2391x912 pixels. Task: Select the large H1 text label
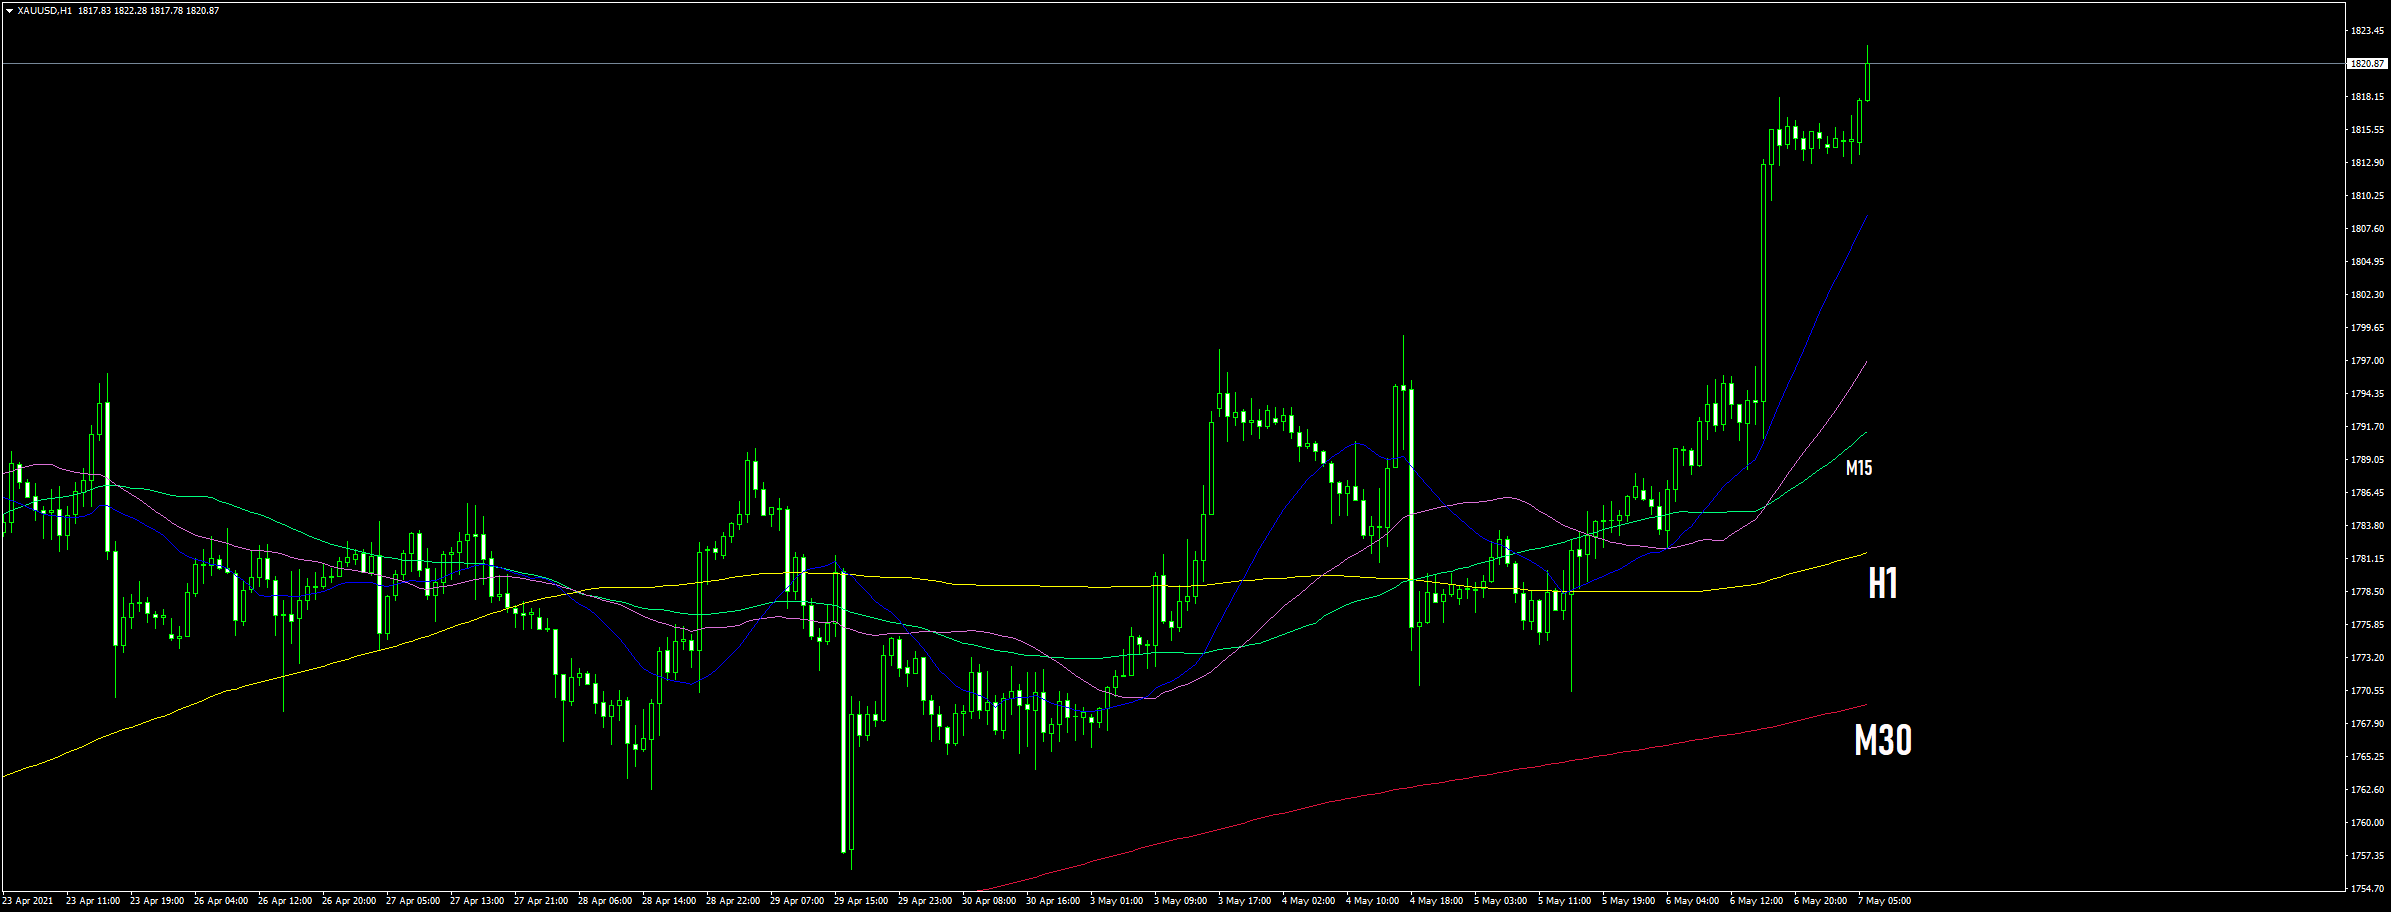(1882, 583)
